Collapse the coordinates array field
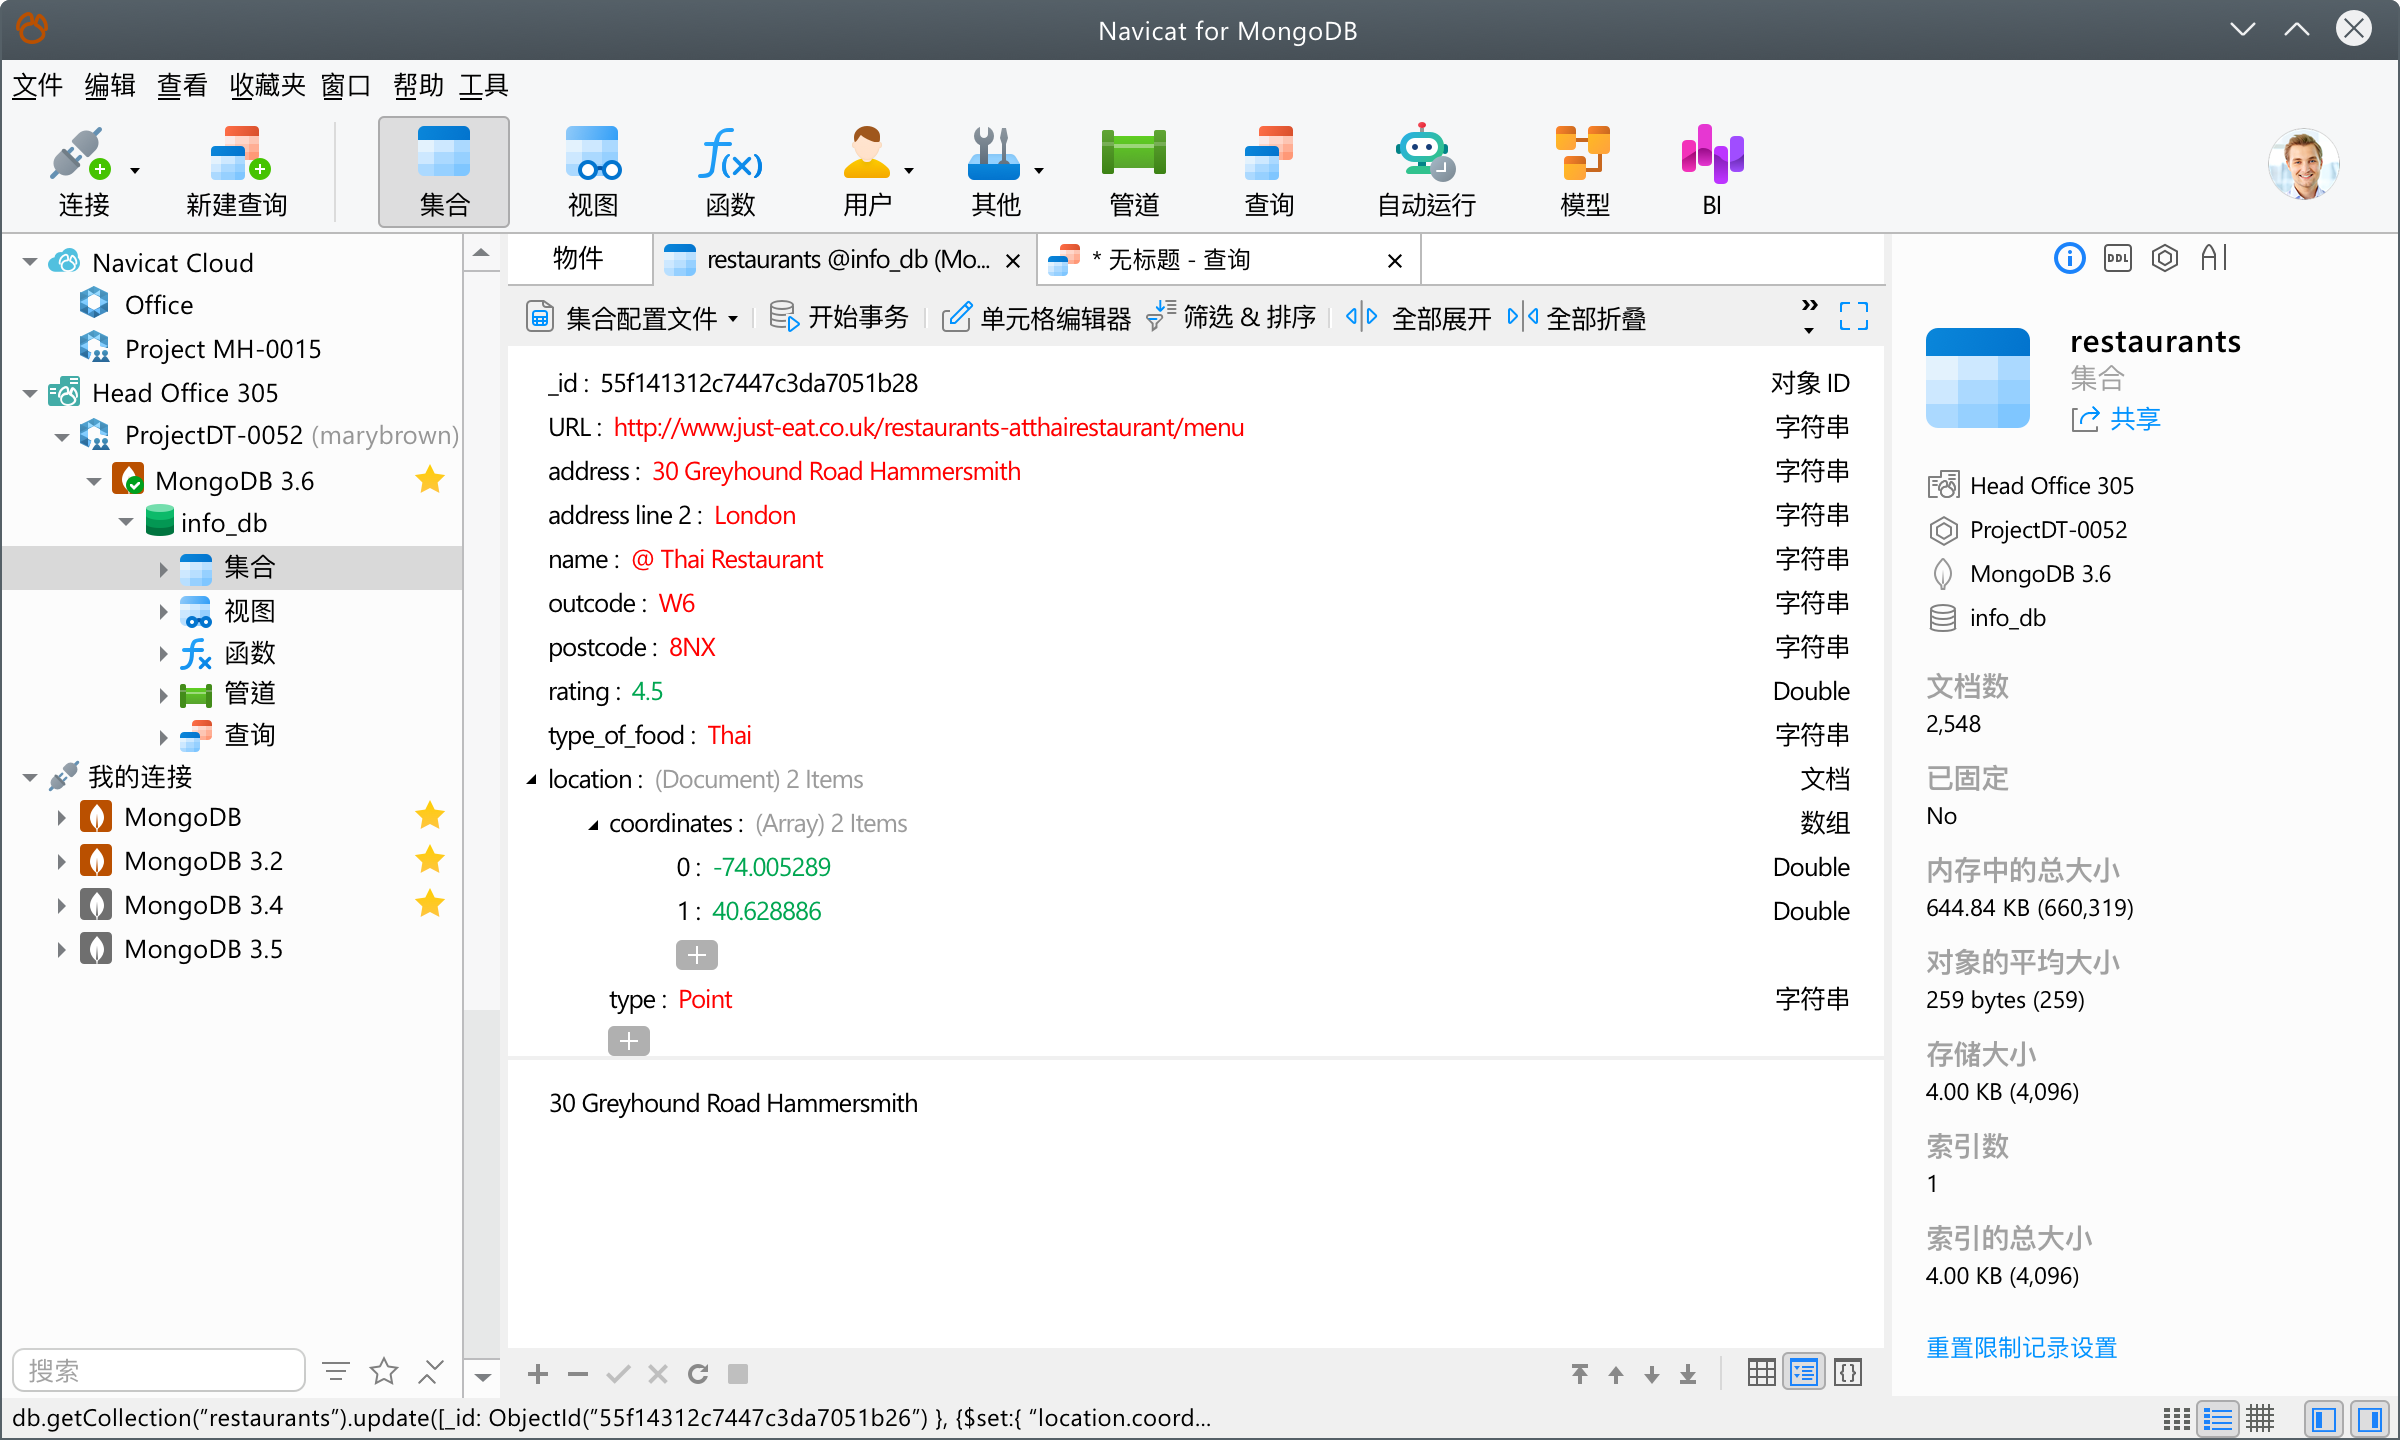The width and height of the screenshot is (2400, 1440). click(x=593, y=823)
